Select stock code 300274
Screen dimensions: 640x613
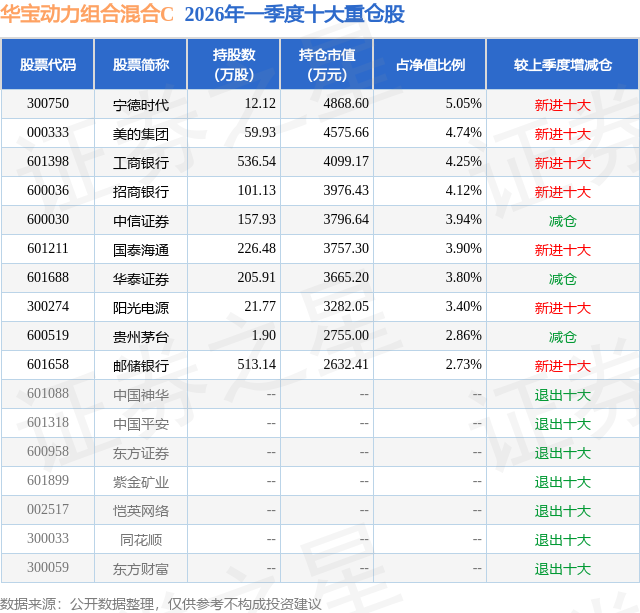[x=48, y=306]
